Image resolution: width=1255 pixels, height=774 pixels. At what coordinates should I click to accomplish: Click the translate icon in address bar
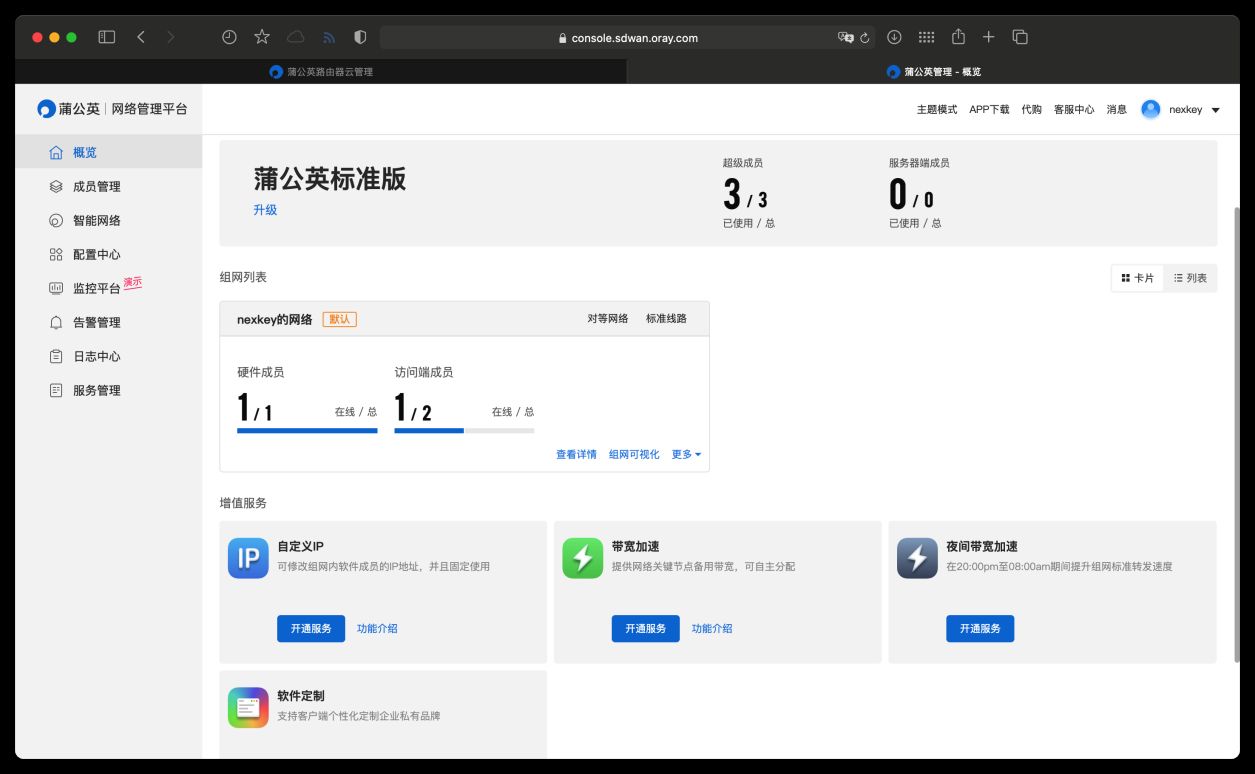click(x=846, y=38)
